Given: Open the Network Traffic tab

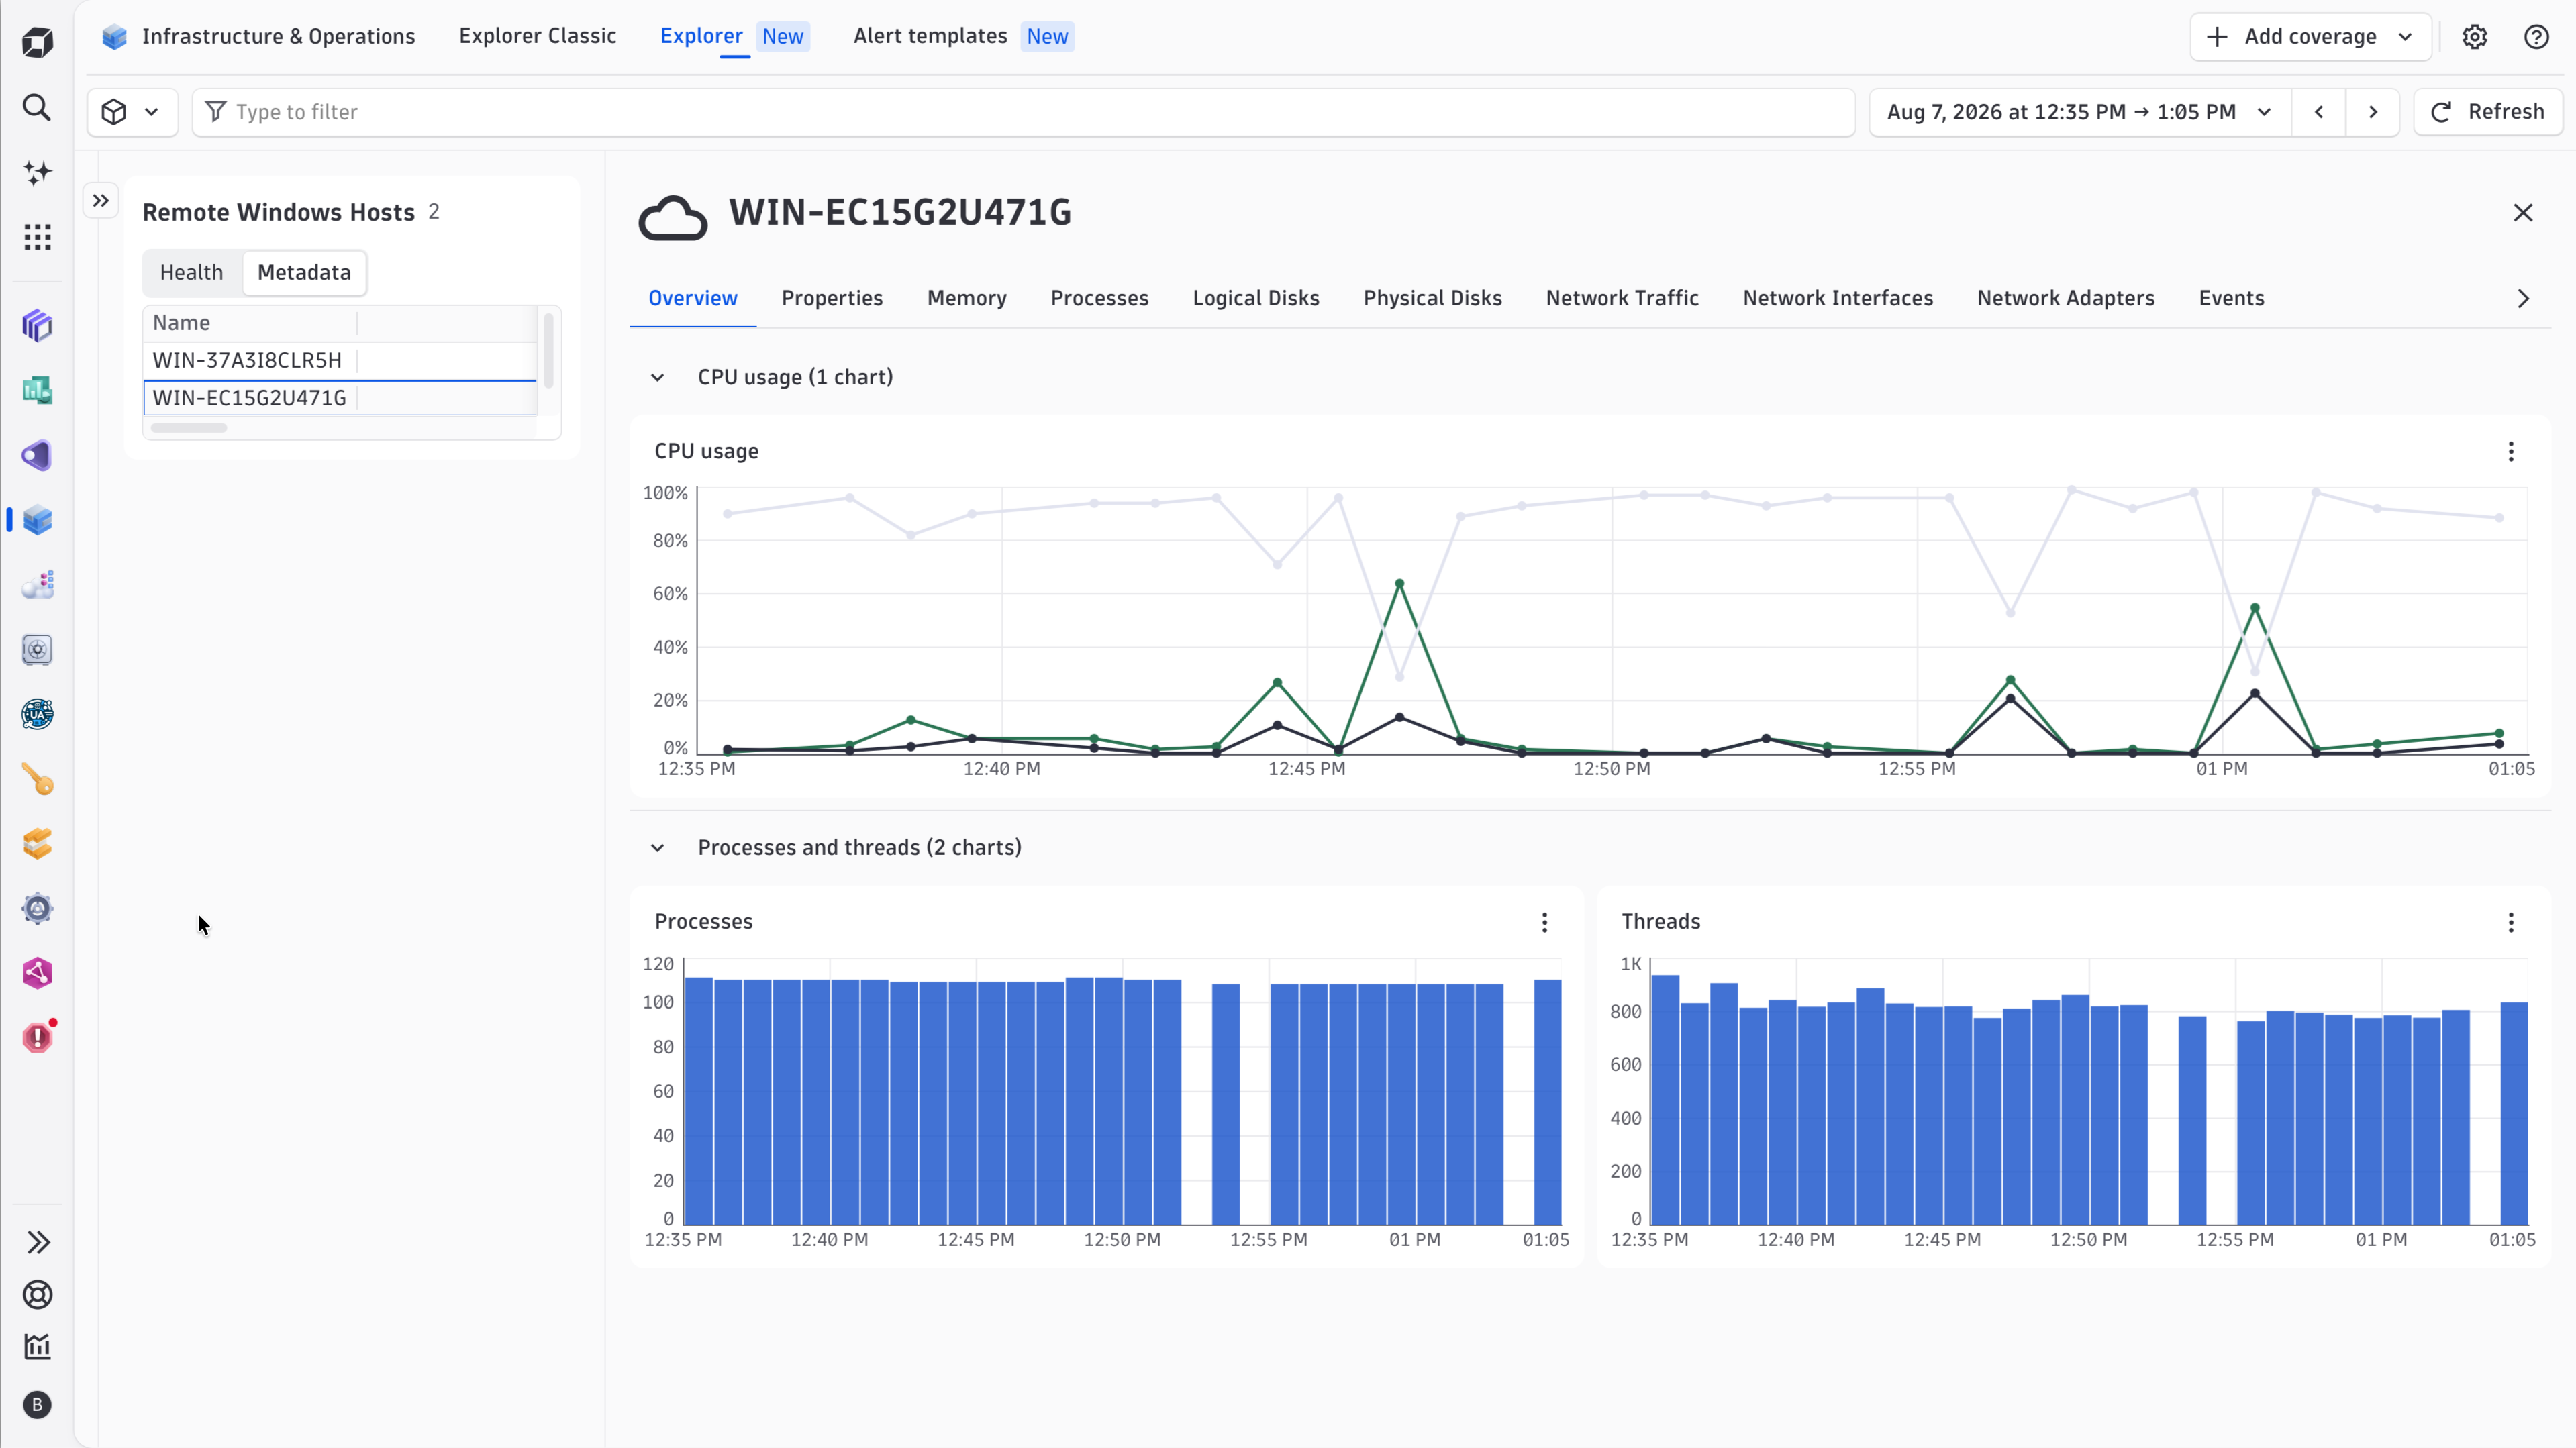Looking at the screenshot, I should coord(1622,299).
